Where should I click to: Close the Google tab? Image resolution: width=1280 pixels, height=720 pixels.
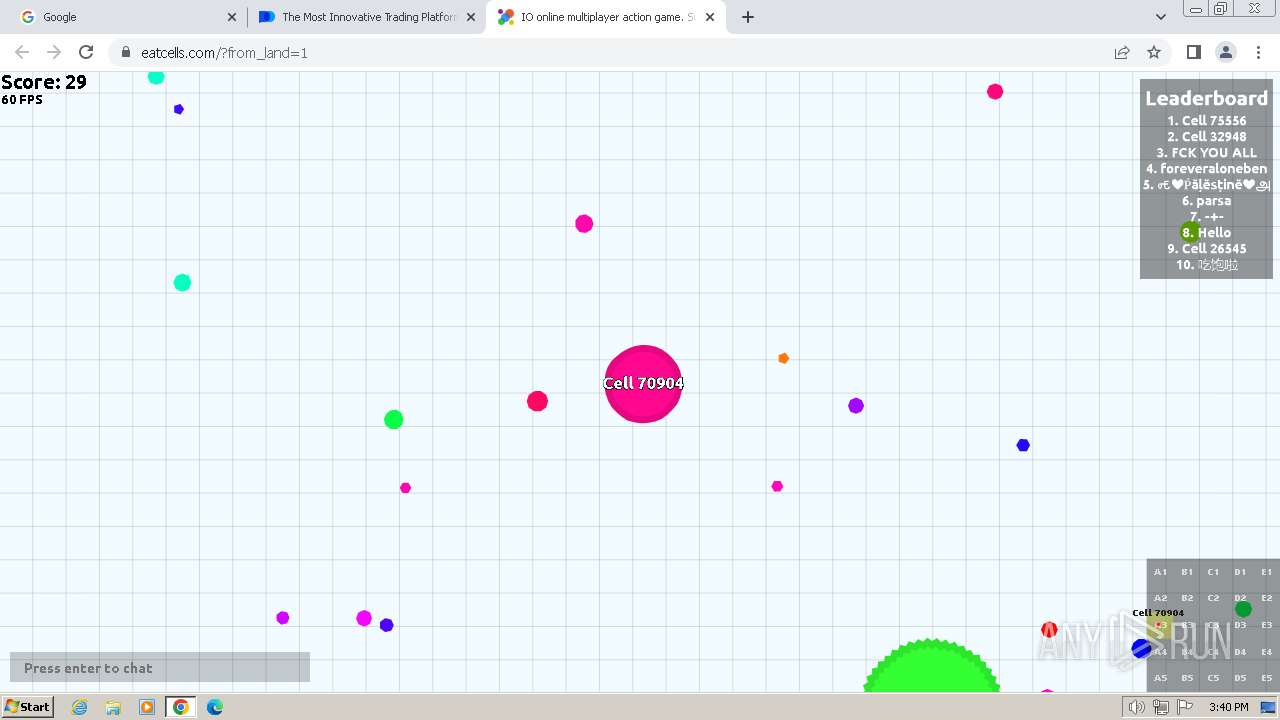pyautogui.click(x=232, y=17)
